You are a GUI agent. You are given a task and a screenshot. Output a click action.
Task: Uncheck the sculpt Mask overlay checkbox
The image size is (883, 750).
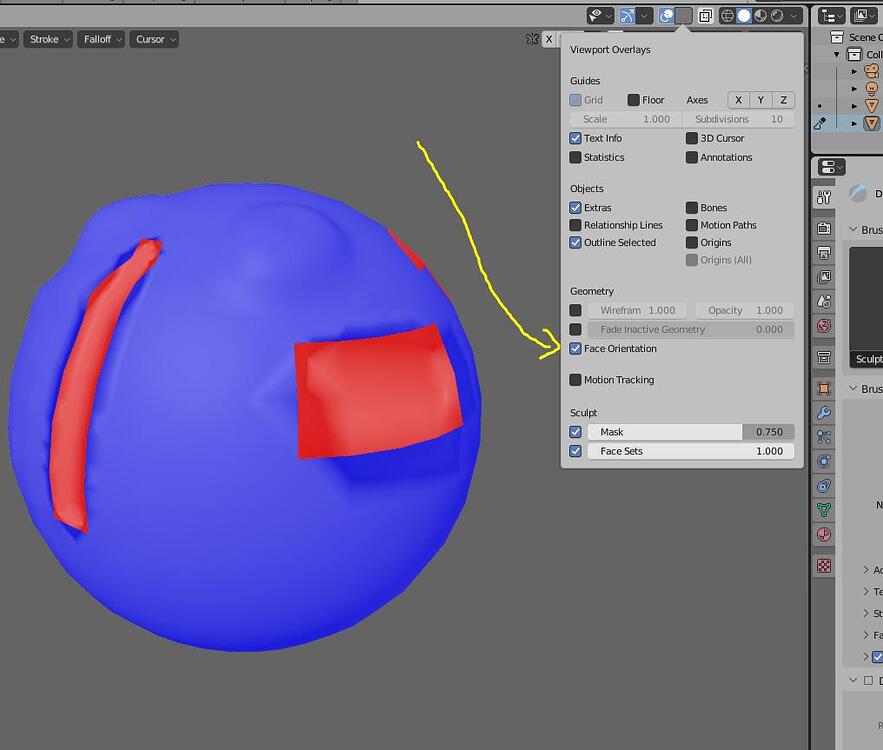pyautogui.click(x=575, y=431)
